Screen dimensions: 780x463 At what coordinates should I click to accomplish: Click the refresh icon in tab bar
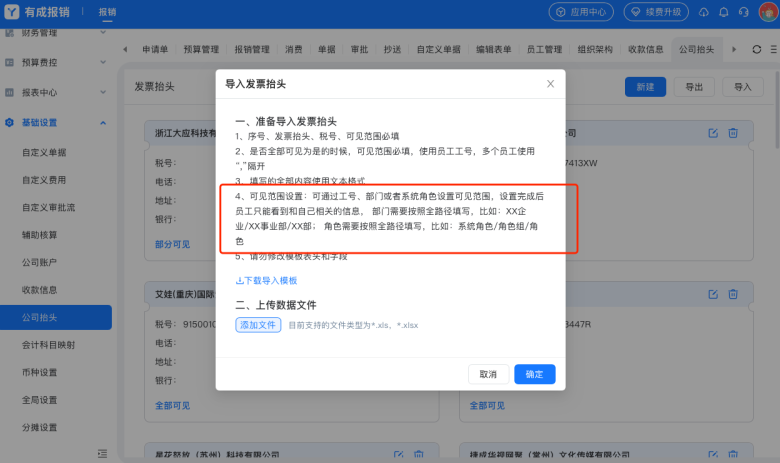pyautogui.click(x=757, y=49)
